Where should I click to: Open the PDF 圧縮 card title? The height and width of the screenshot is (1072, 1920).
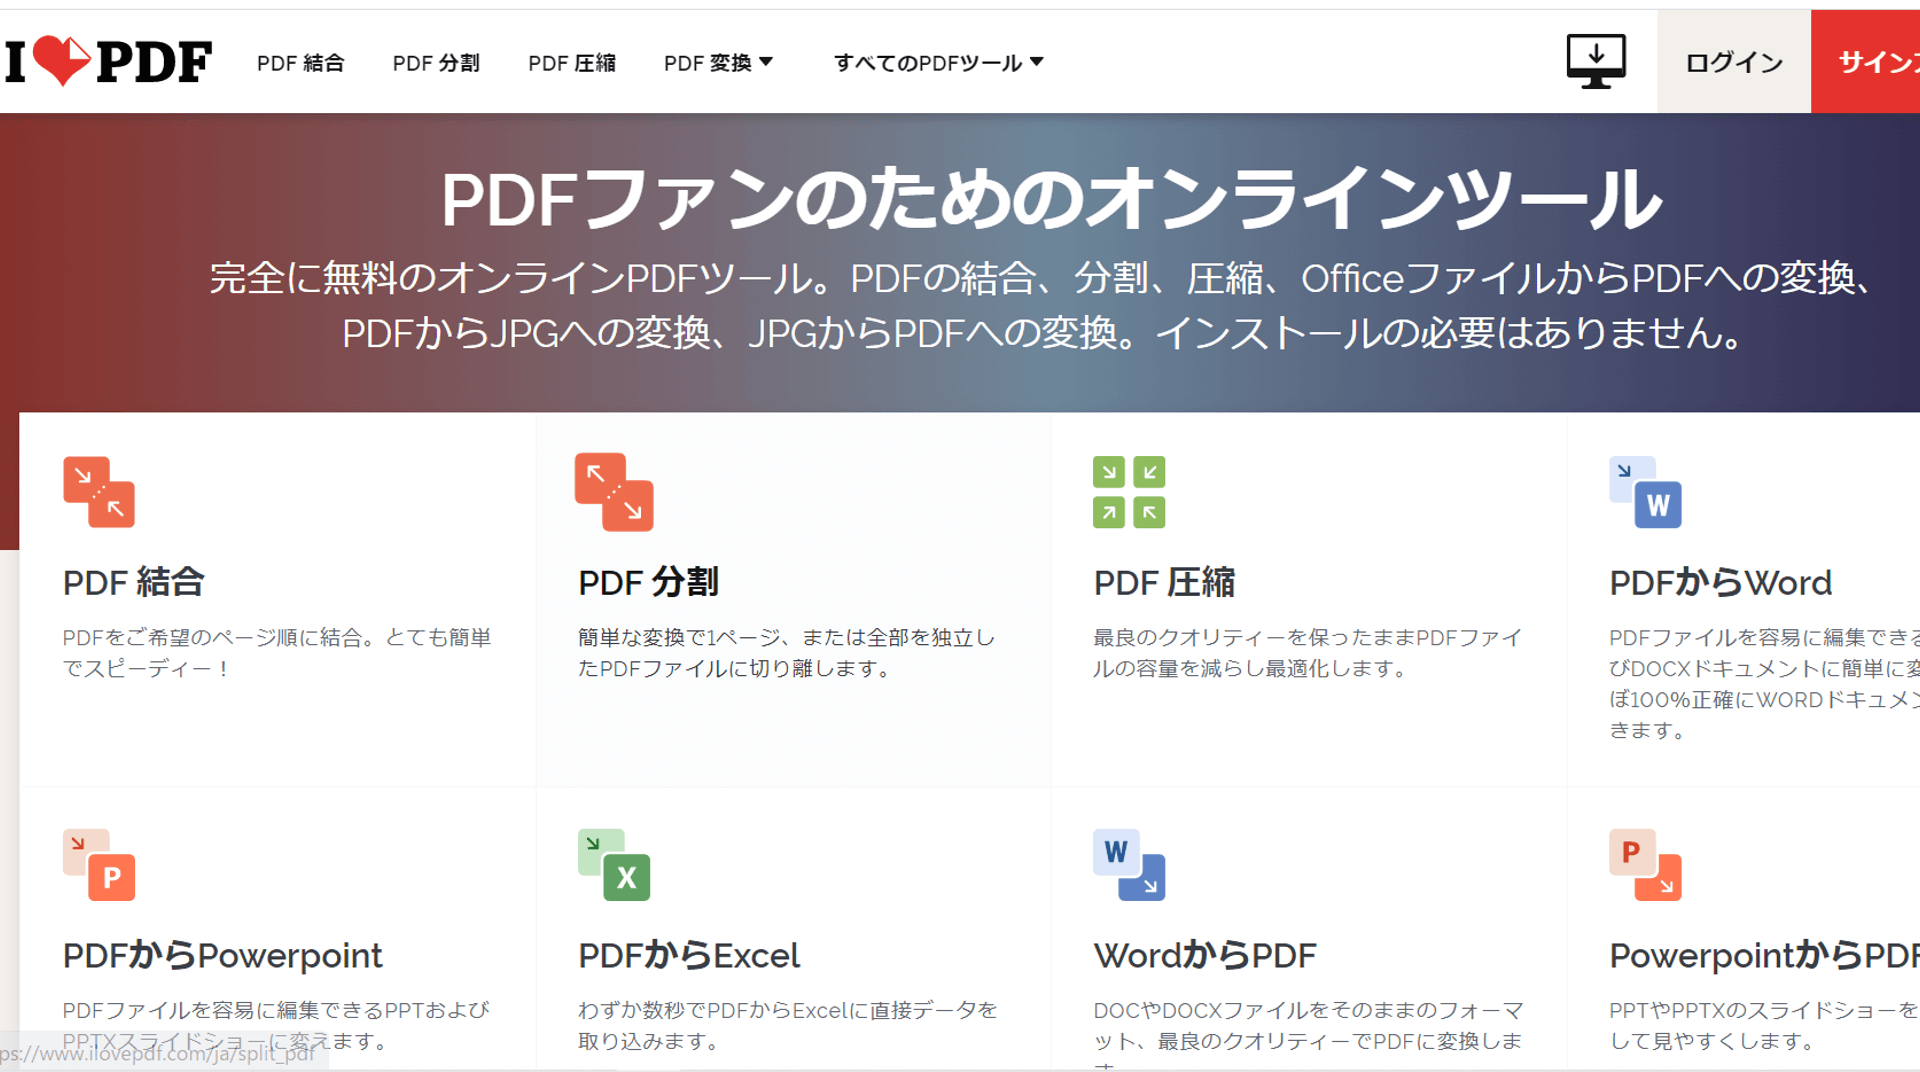[1164, 582]
